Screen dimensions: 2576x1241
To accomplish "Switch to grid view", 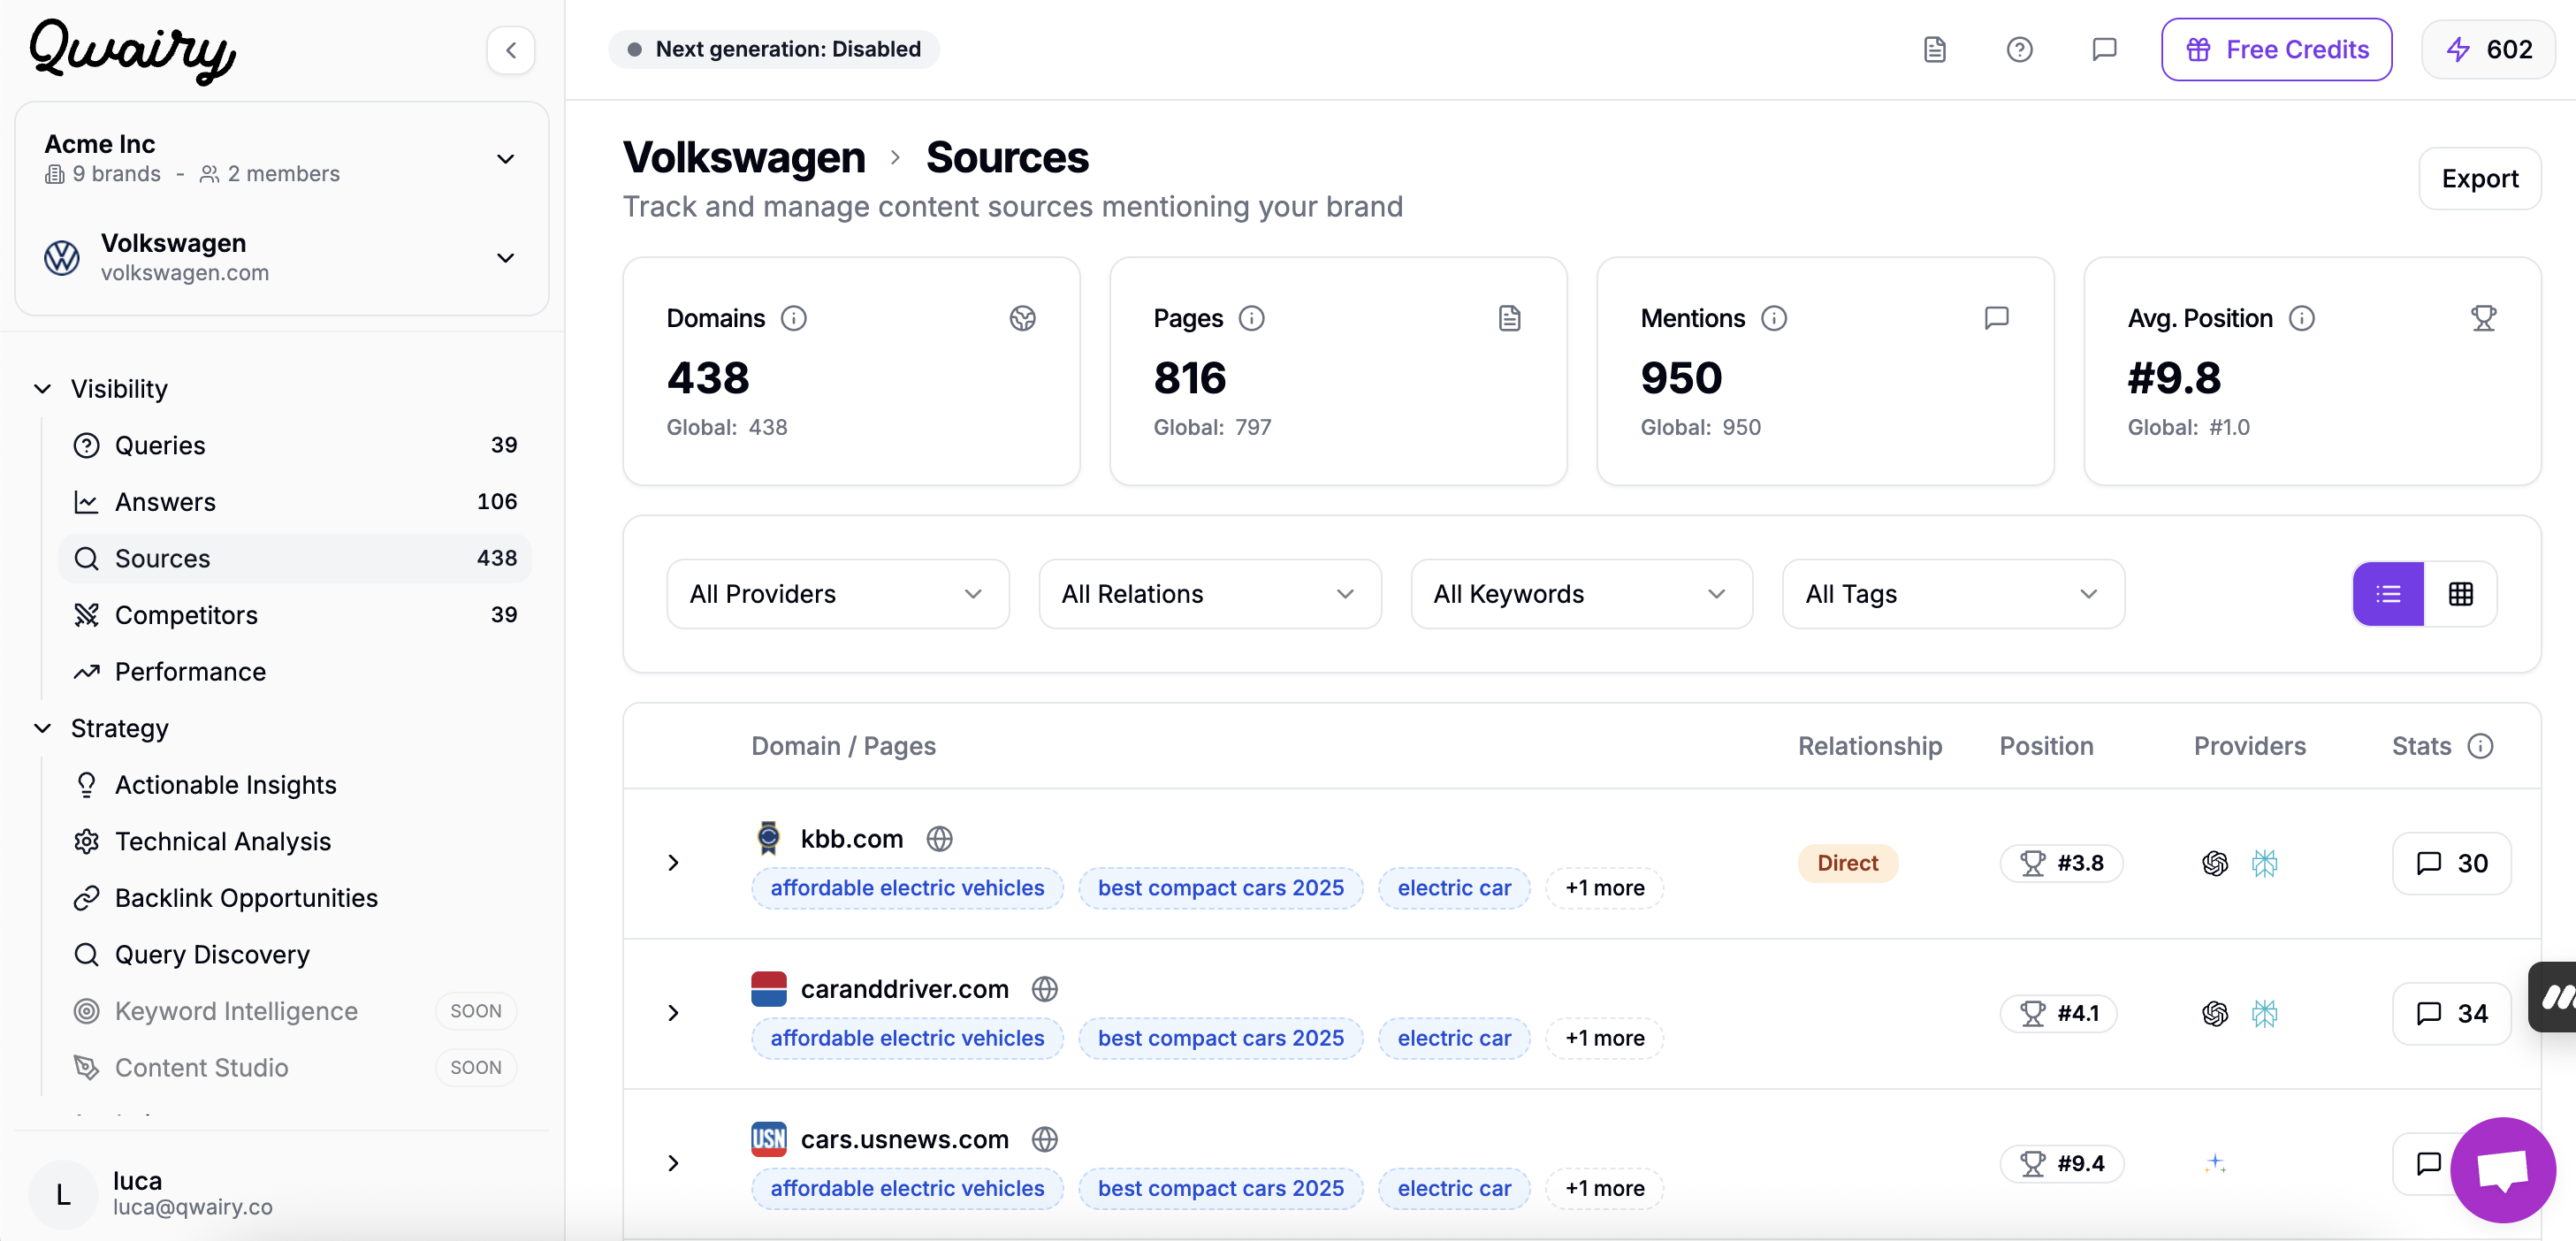I will pyautogui.click(x=2461, y=594).
